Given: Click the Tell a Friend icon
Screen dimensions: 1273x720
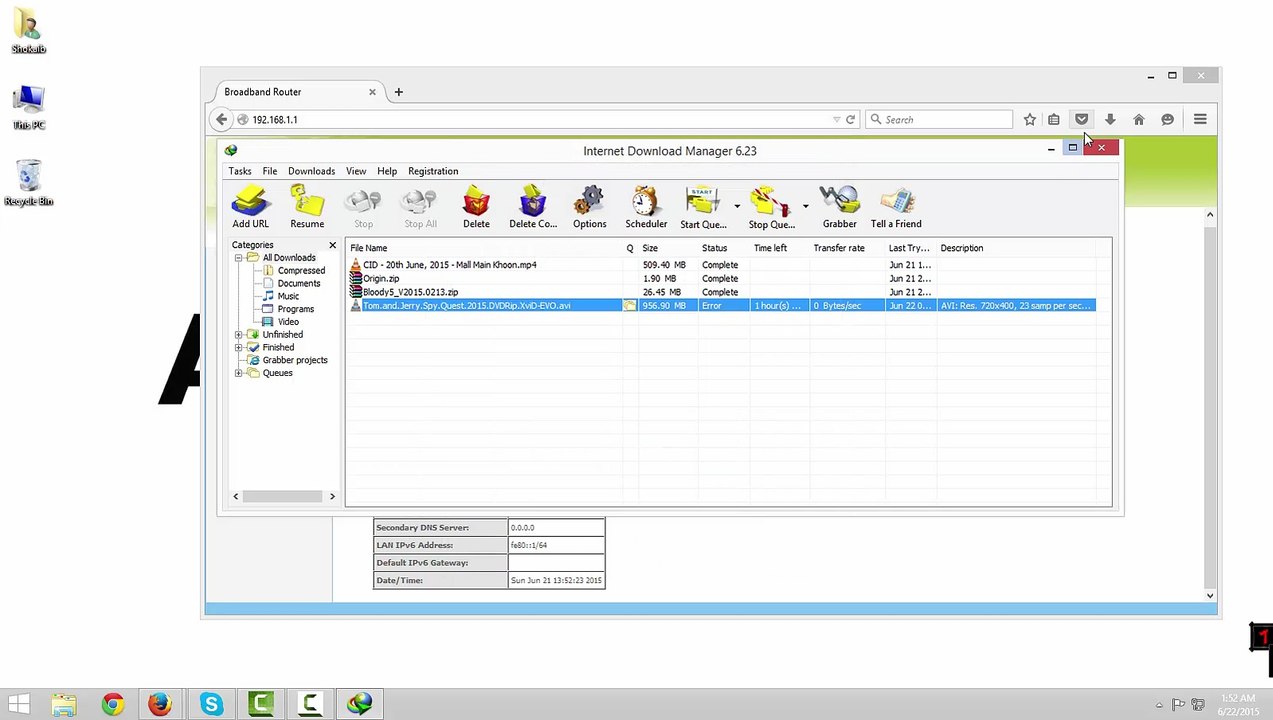Looking at the screenshot, I should coord(896,207).
